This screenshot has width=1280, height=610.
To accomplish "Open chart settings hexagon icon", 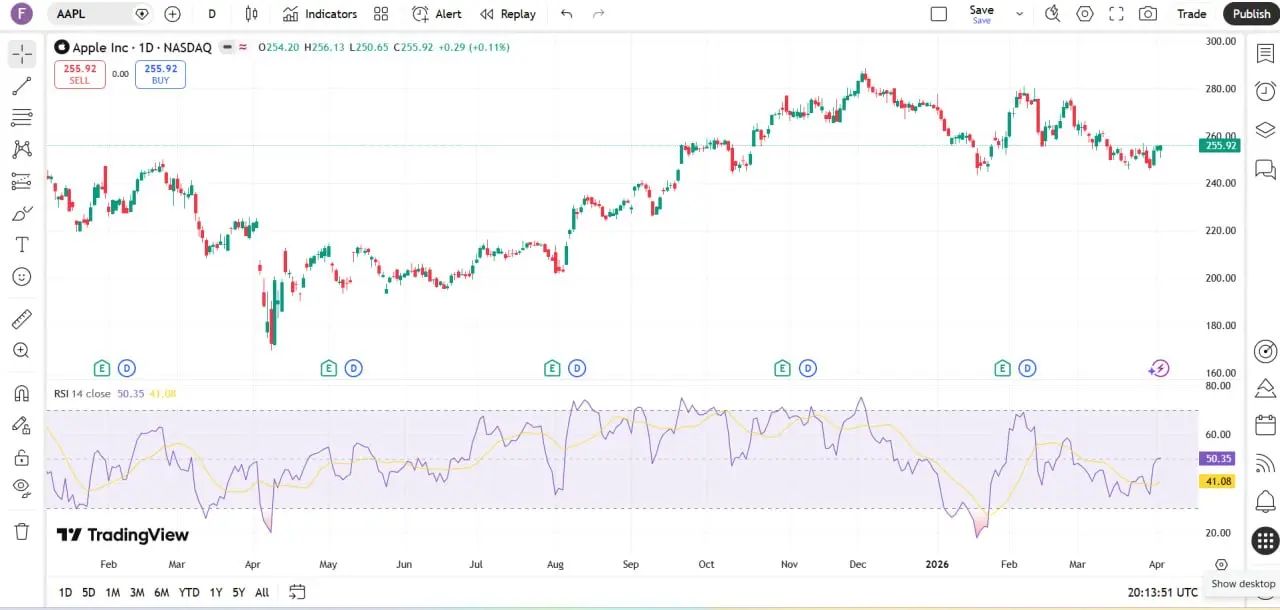I will click(x=1085, y=14).
